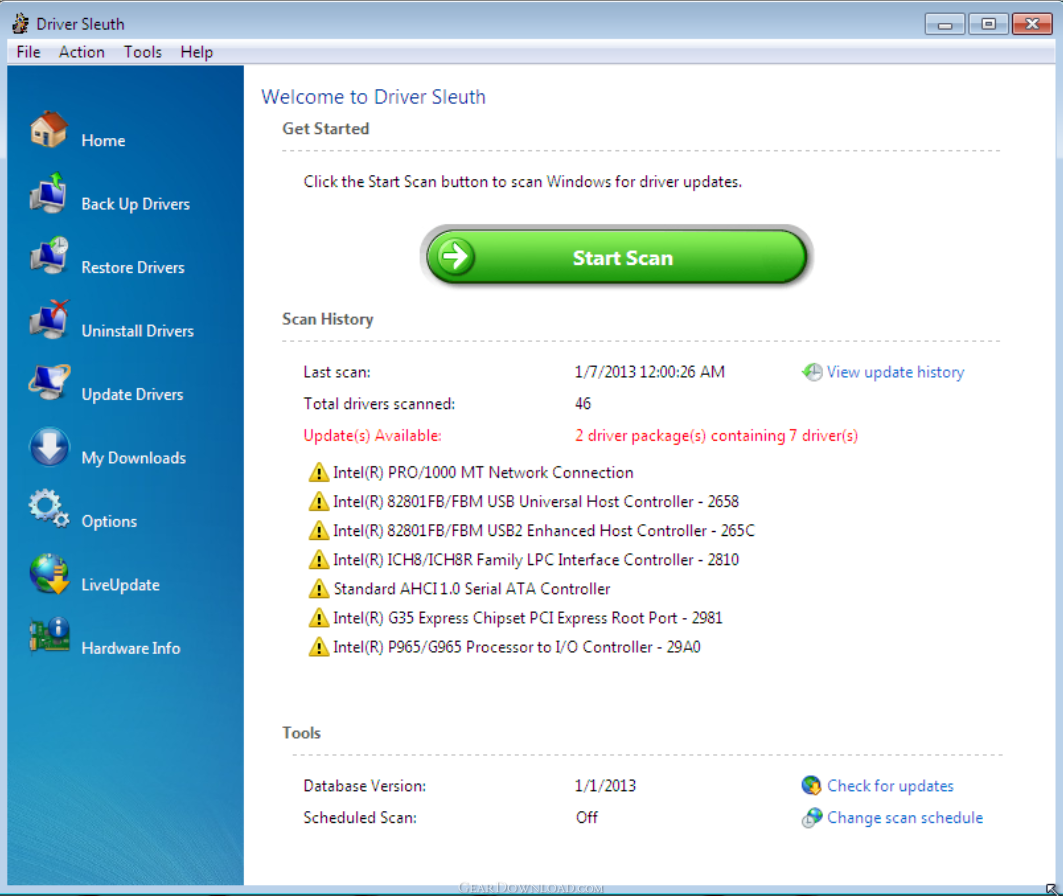This screenshot has width=1063, height=896.
Task: Click the '2 driver package(s) containing 7 driver(s)' text
Action: (717, 436)
